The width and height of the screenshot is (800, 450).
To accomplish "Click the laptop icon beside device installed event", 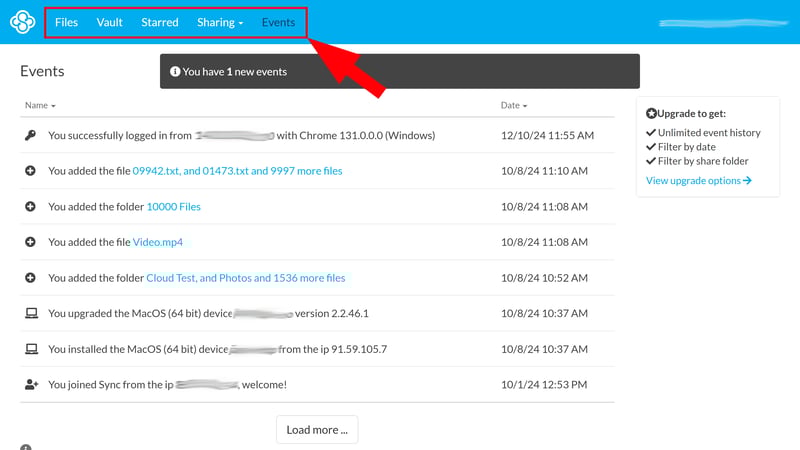I will pyautogui.click(x=30, y=349).
